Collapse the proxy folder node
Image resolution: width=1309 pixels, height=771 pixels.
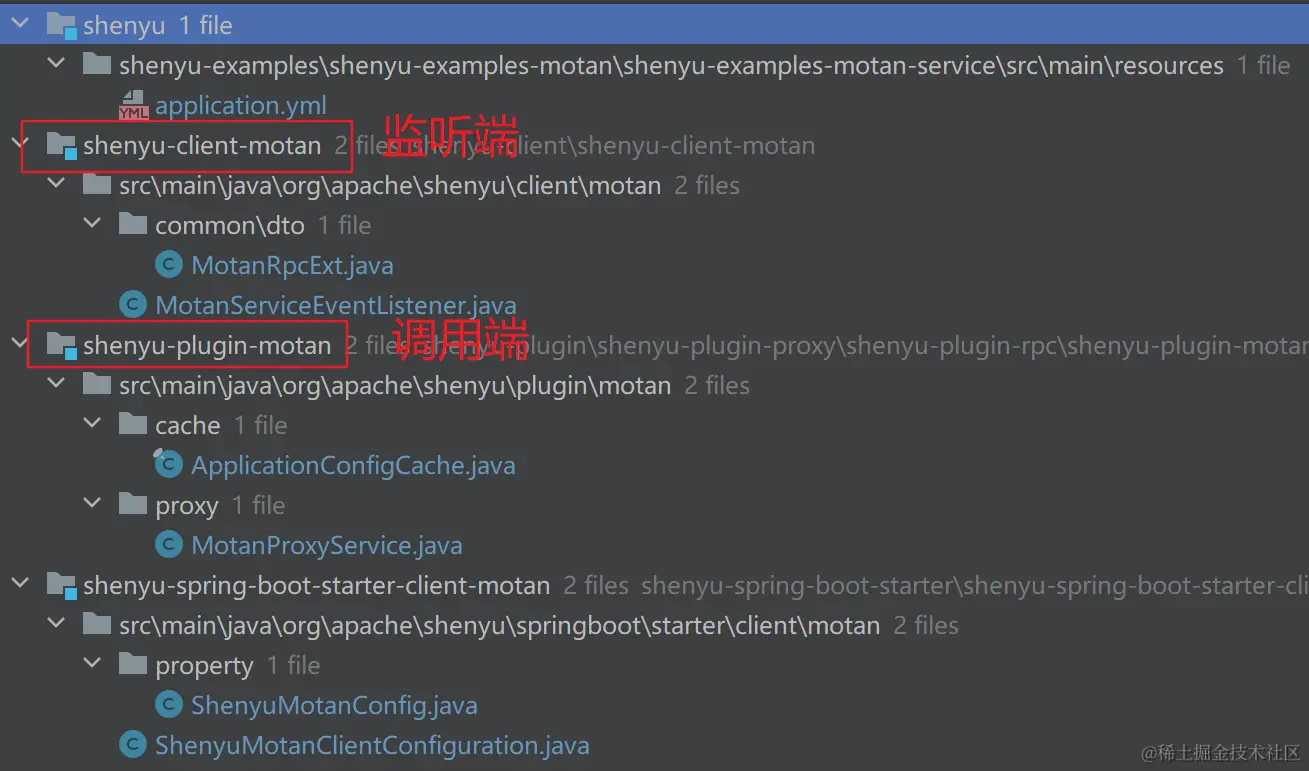(93, 504)
